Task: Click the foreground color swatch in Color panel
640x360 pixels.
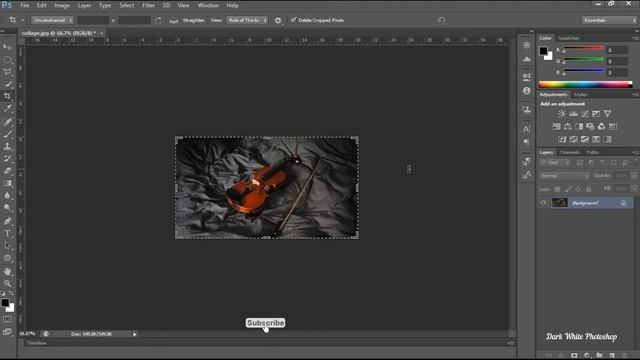Action: 543,51
